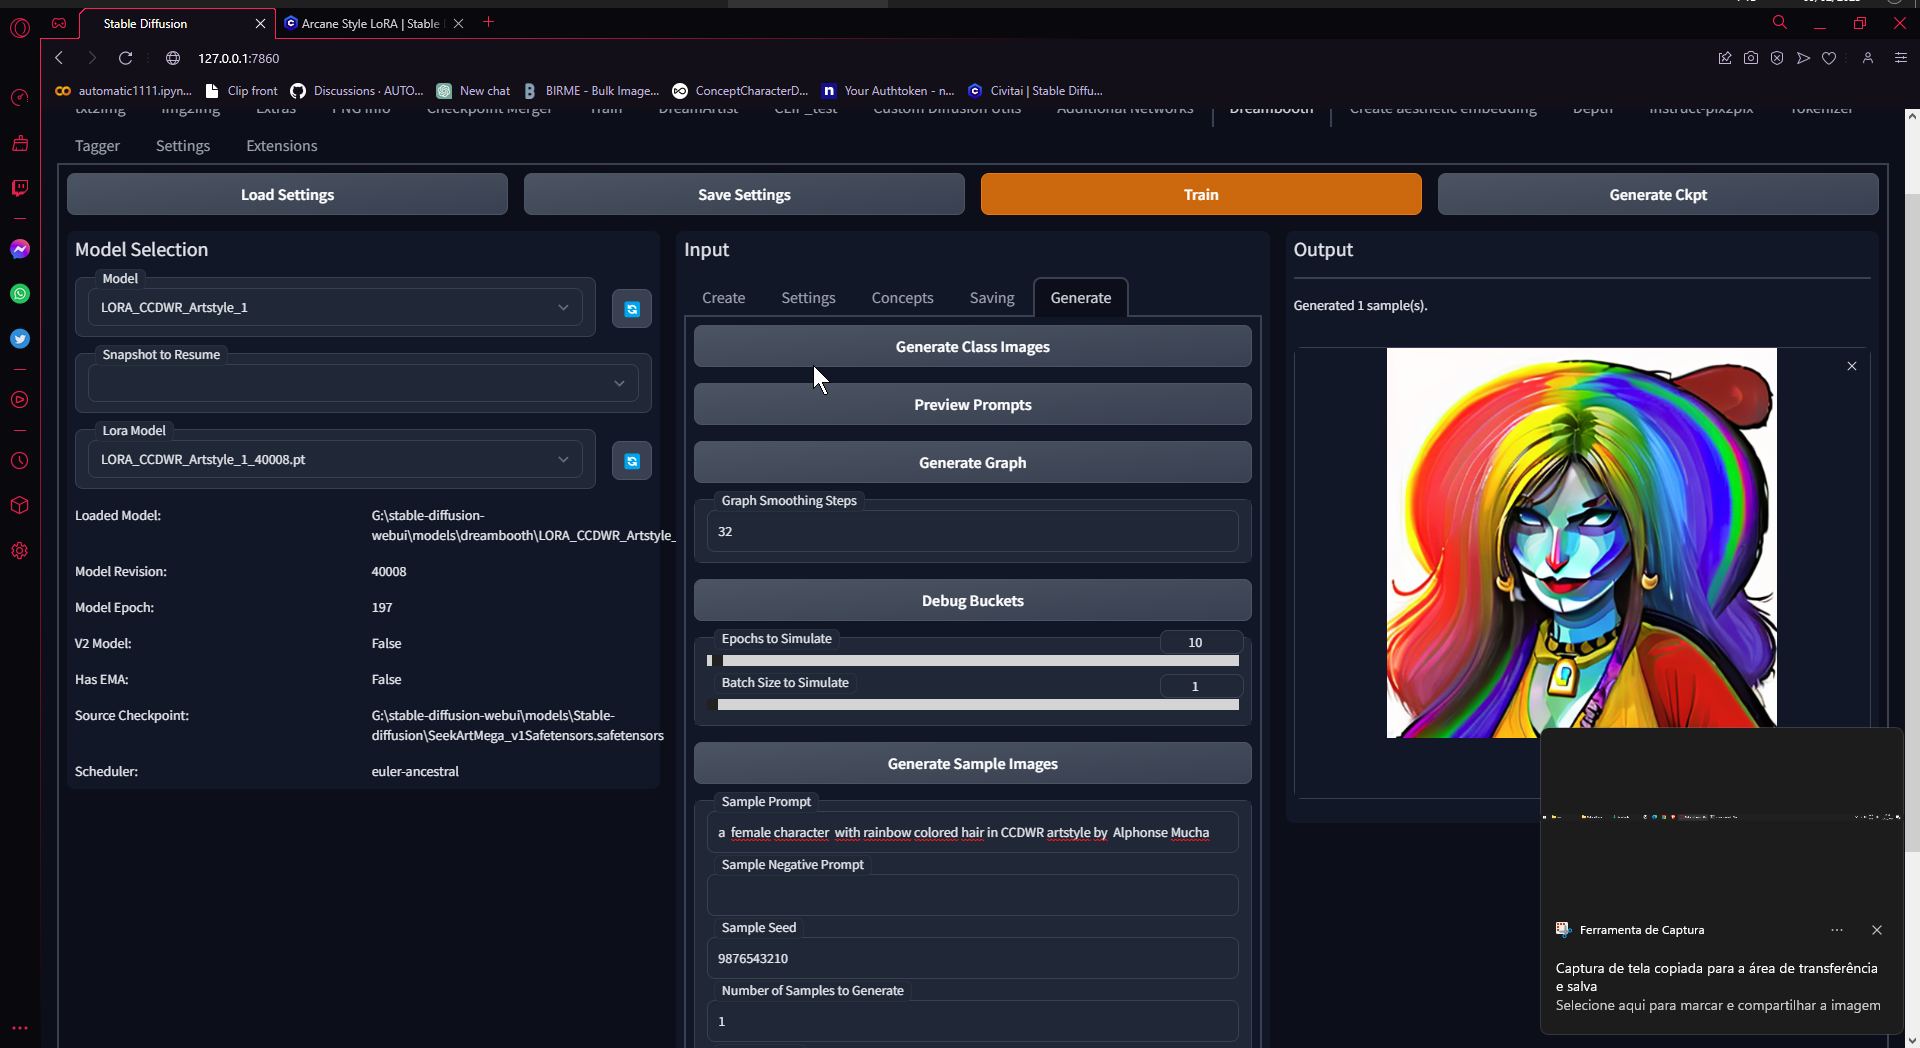Click Debug Buckets button
This screenshot has width=1920, height=1048.
(972, 601)
